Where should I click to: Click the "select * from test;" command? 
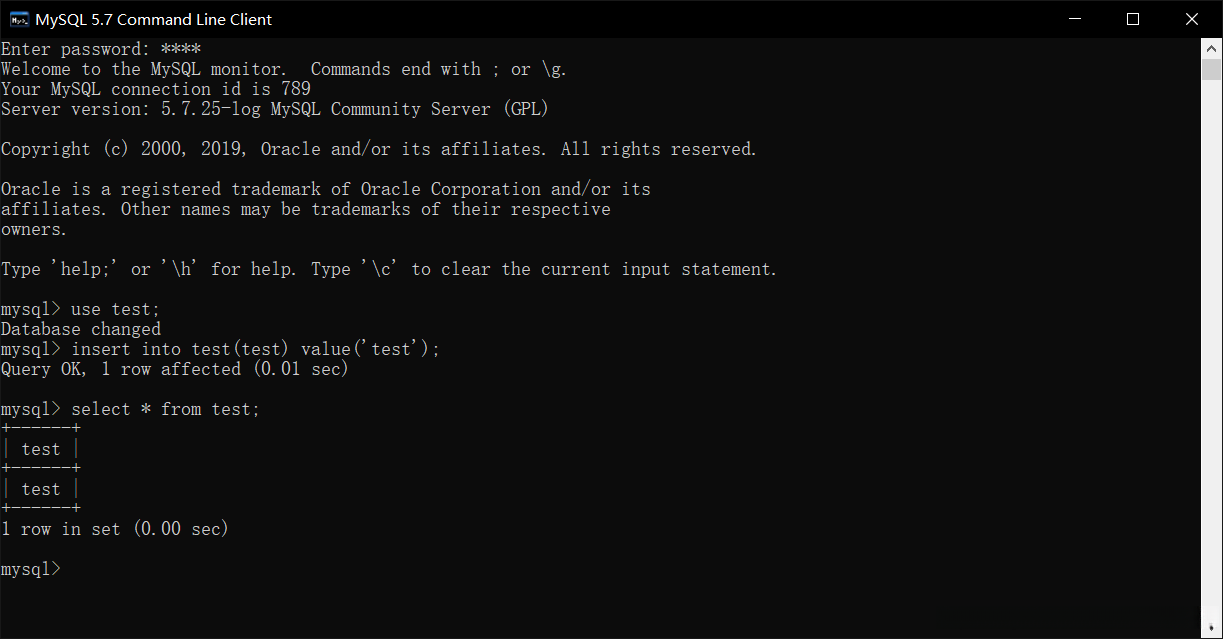(165, 409)
